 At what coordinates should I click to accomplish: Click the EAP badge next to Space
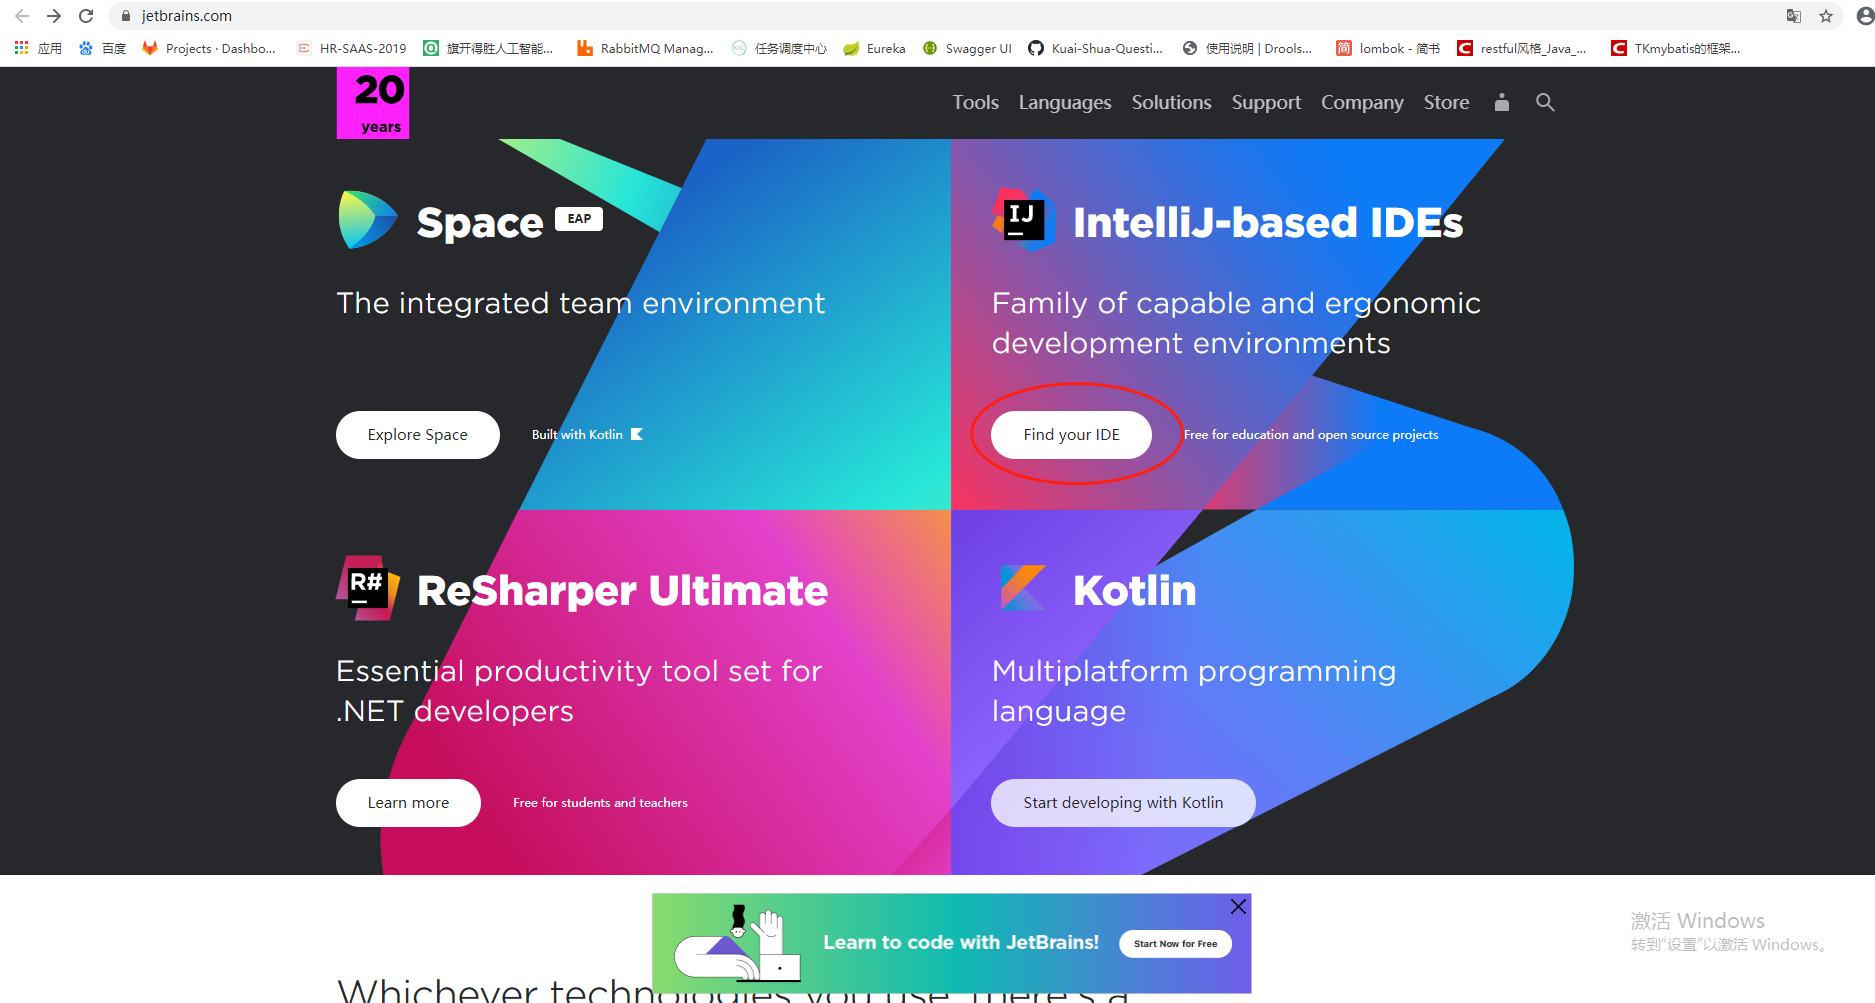[x=579, y=219]
